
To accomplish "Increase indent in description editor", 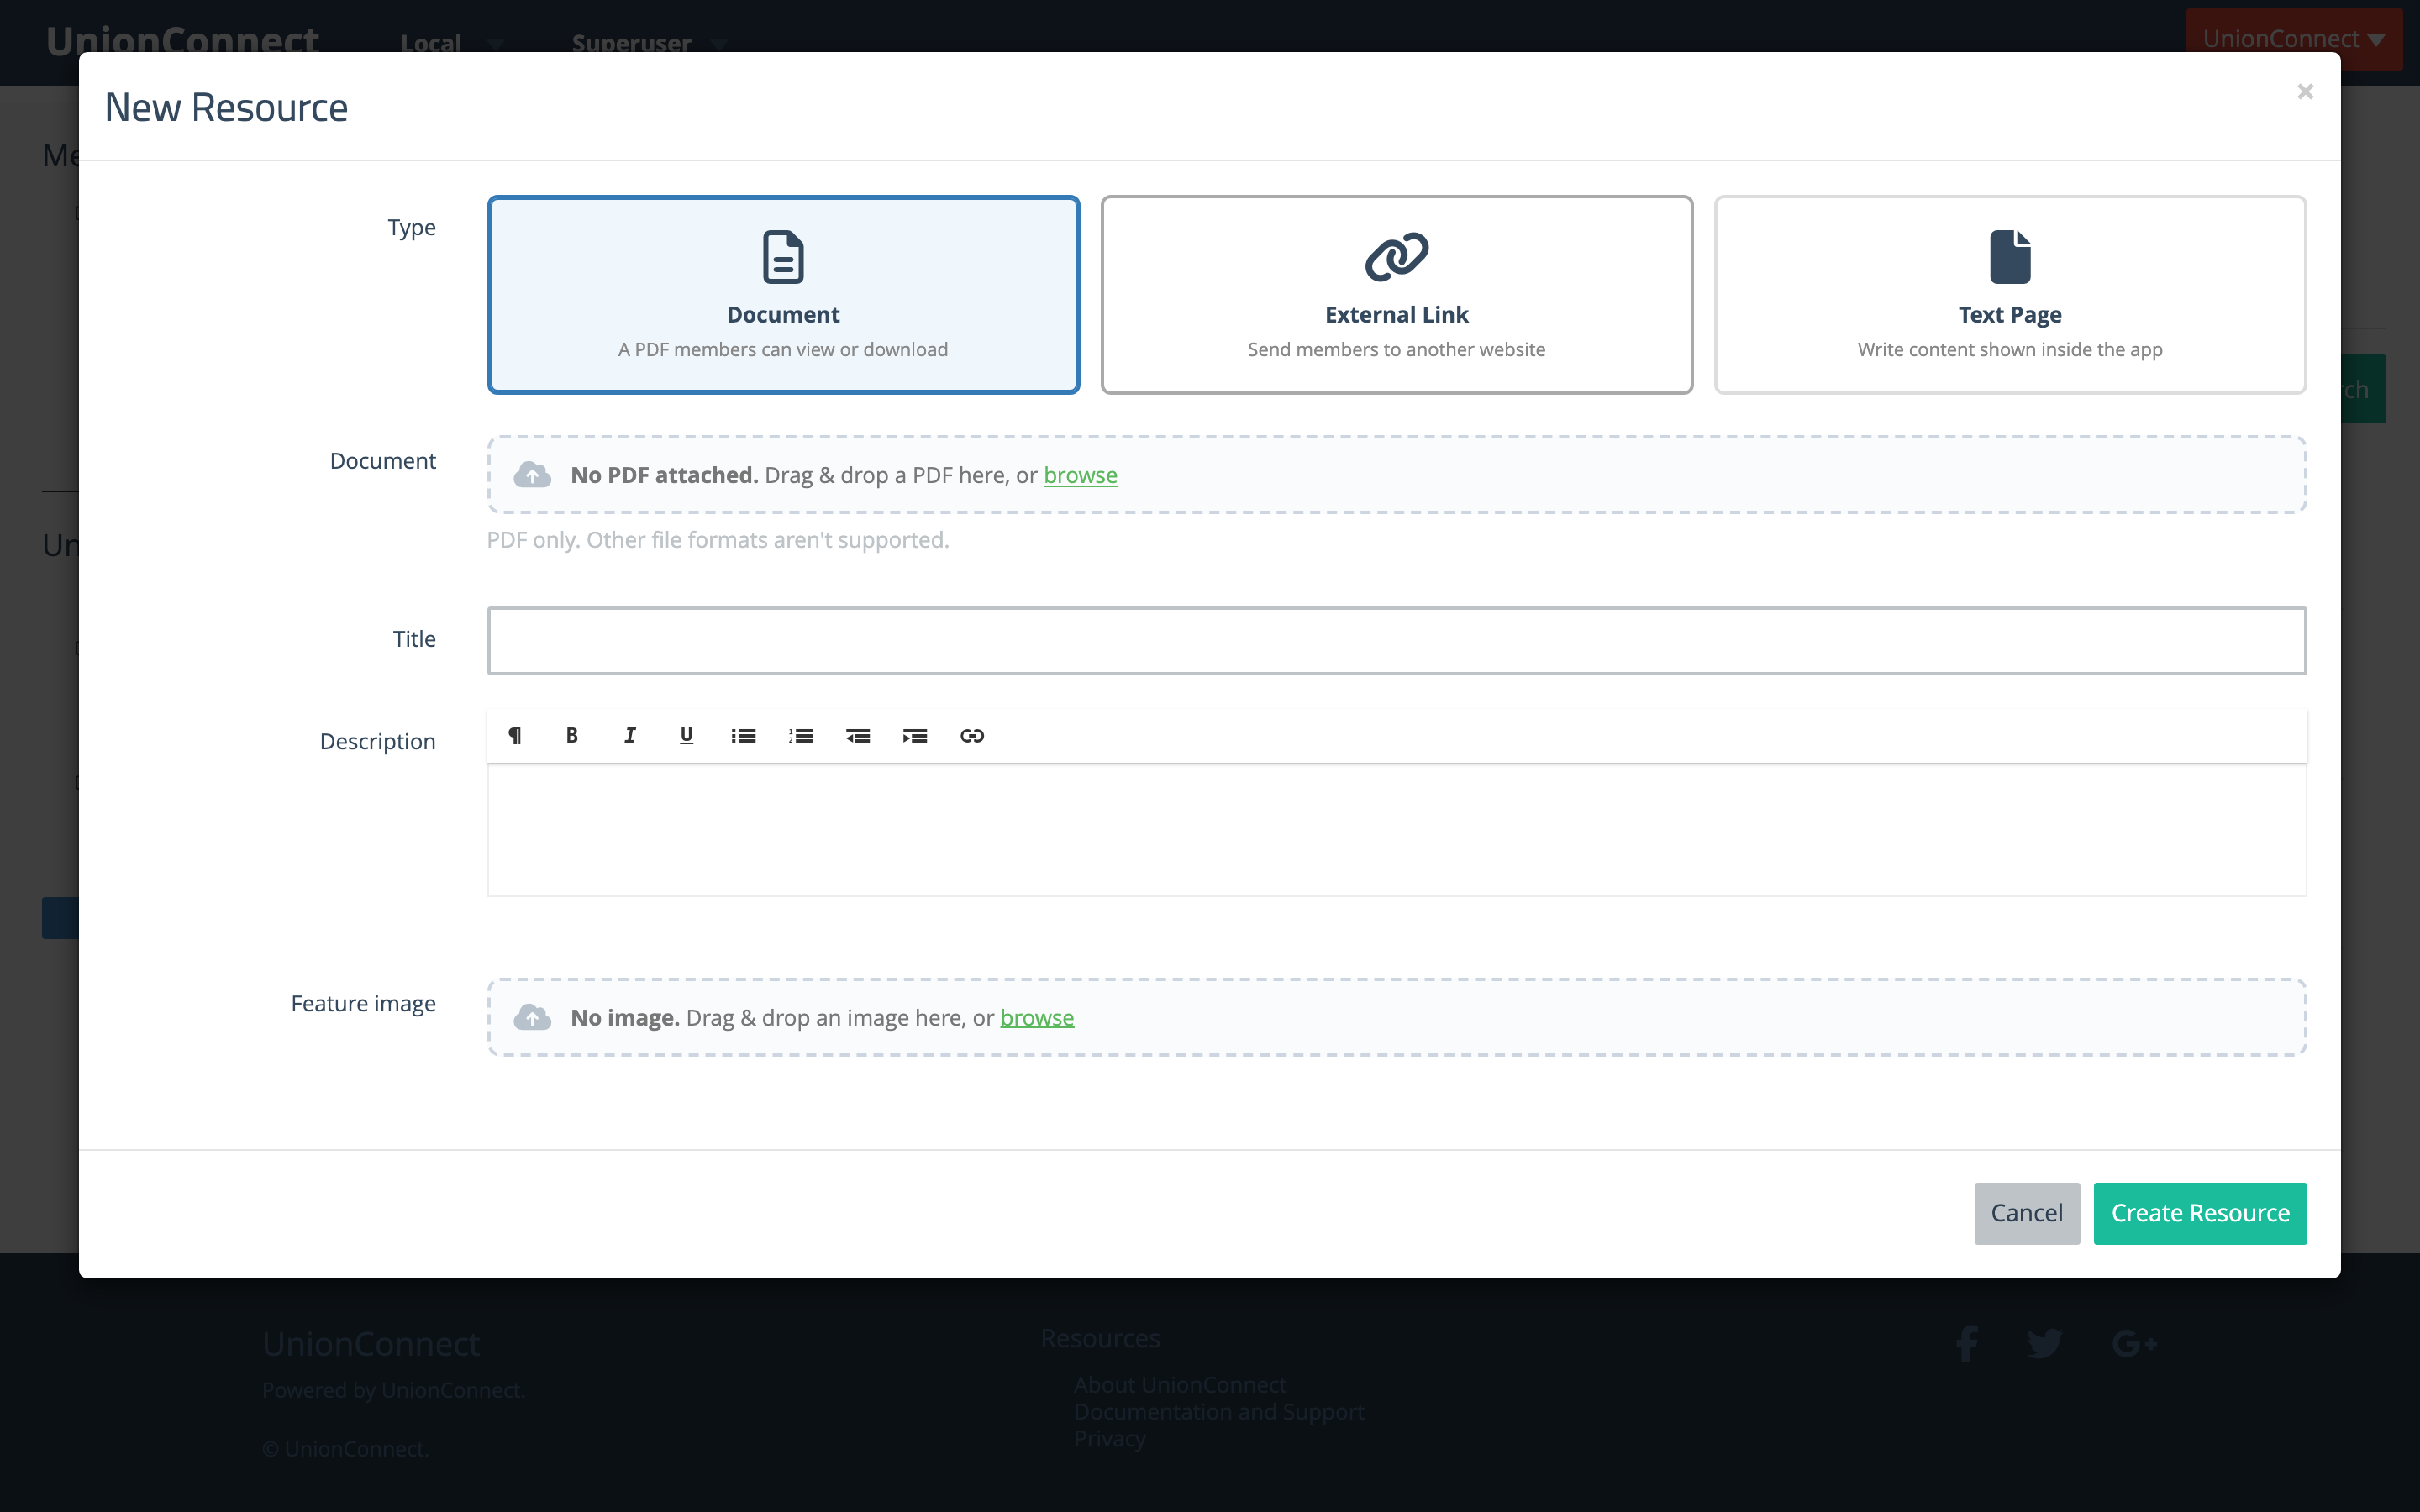I will (x=915, y=736).
